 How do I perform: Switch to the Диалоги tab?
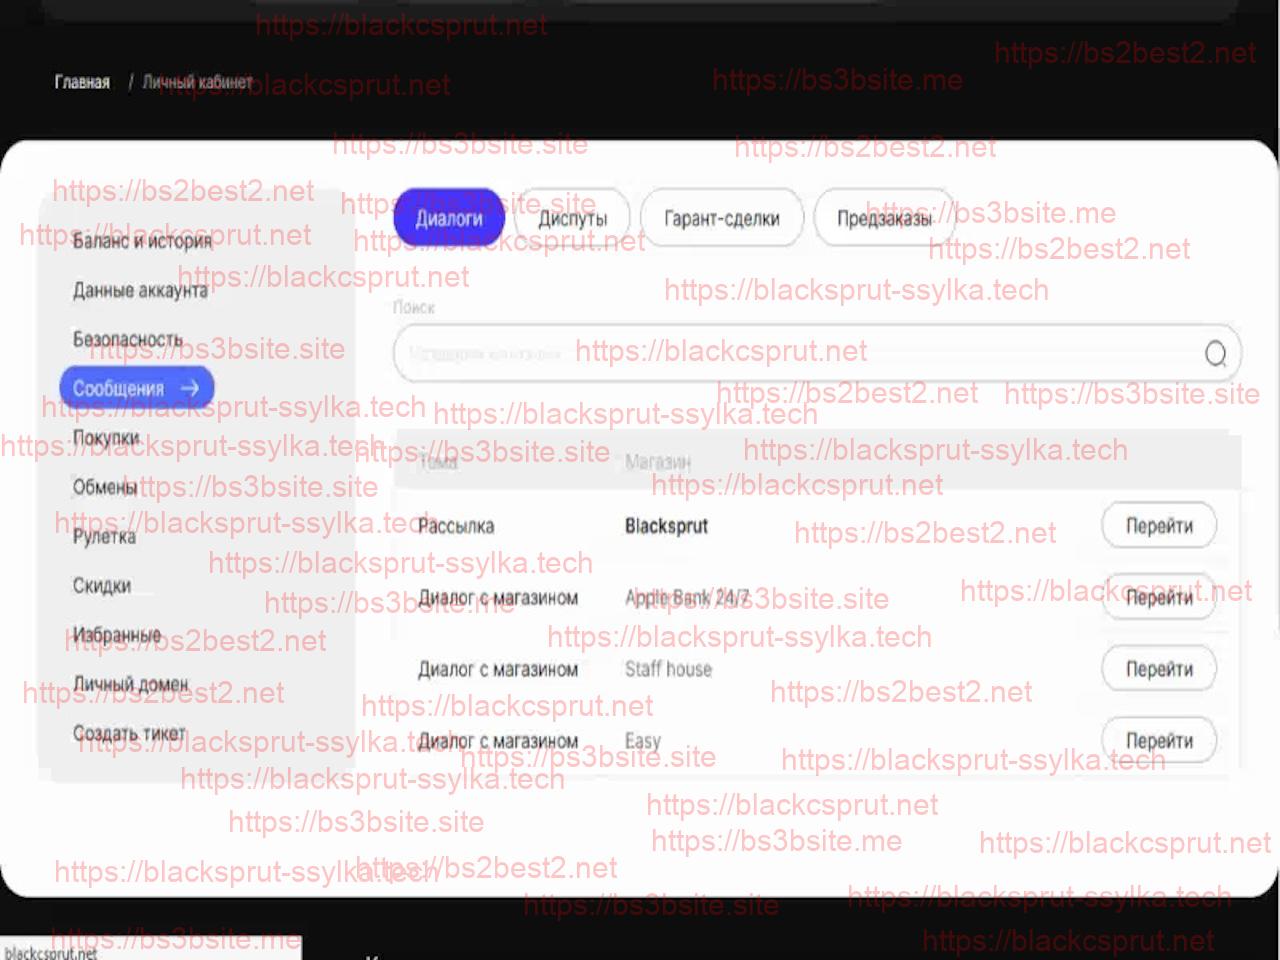[x=449, y=218]
